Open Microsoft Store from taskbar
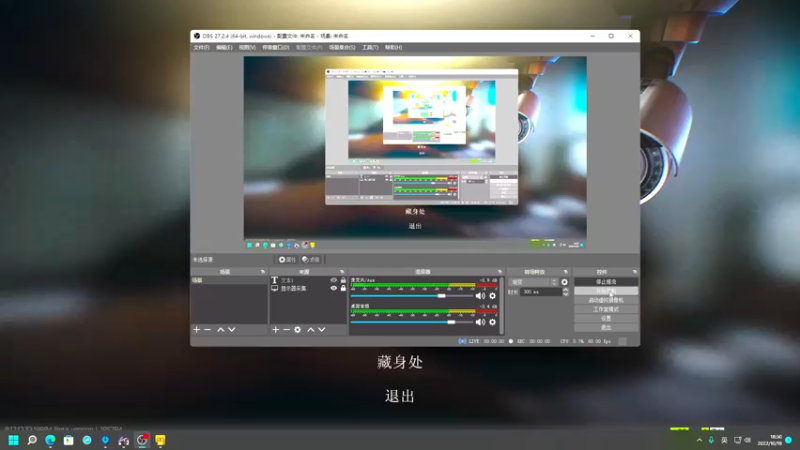The image size is (800, 450). click(68, 440)
